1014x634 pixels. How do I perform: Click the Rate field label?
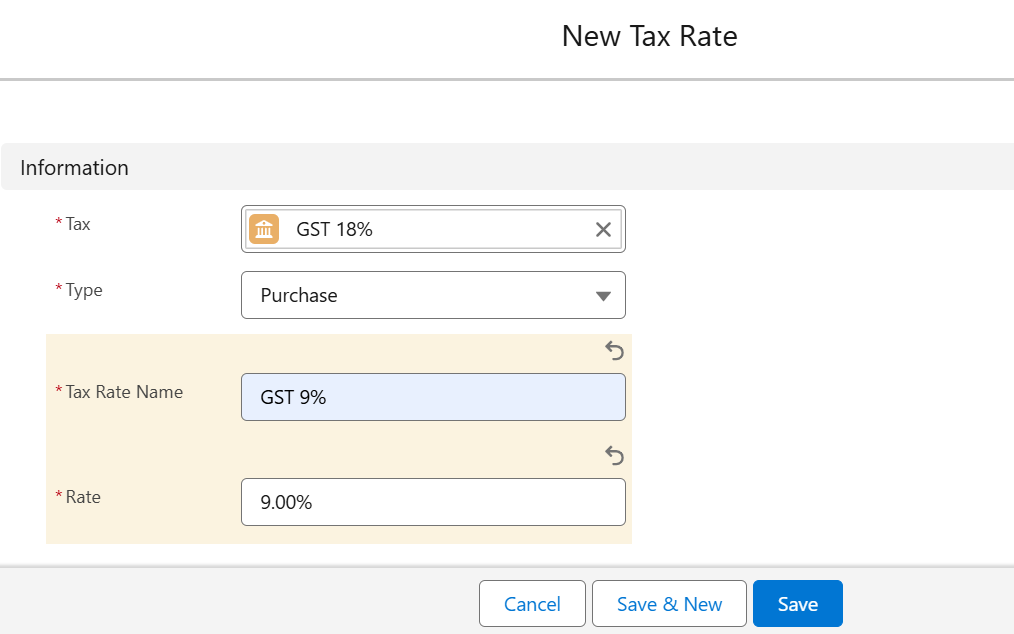[x=83, y=496]
